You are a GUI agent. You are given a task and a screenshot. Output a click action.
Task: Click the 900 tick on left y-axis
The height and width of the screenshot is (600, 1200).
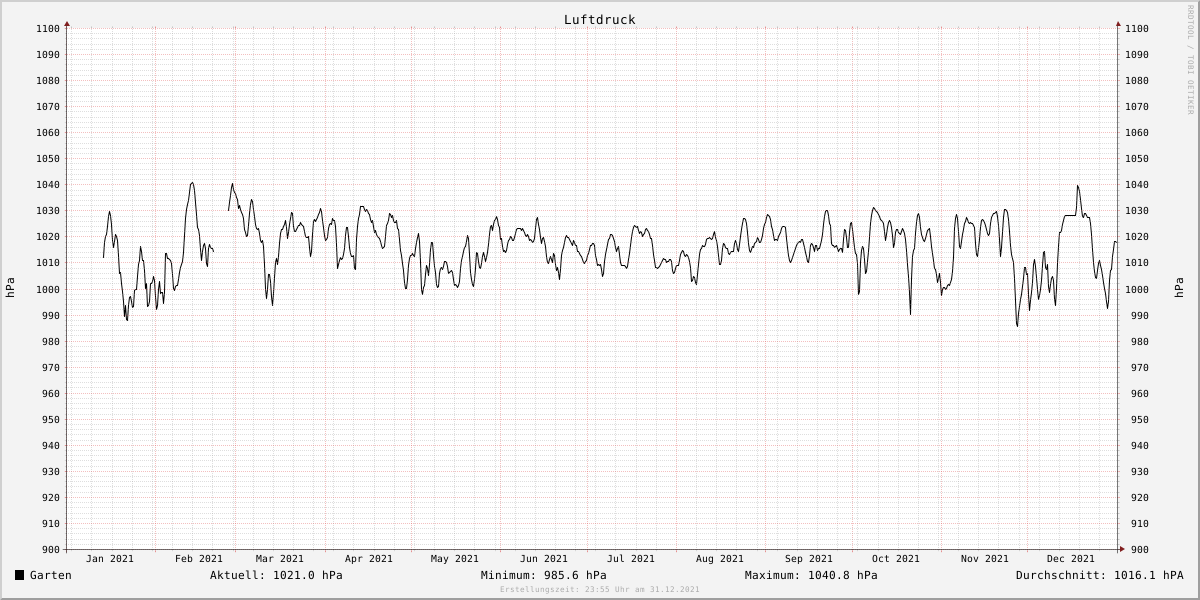tap(53, 550)
